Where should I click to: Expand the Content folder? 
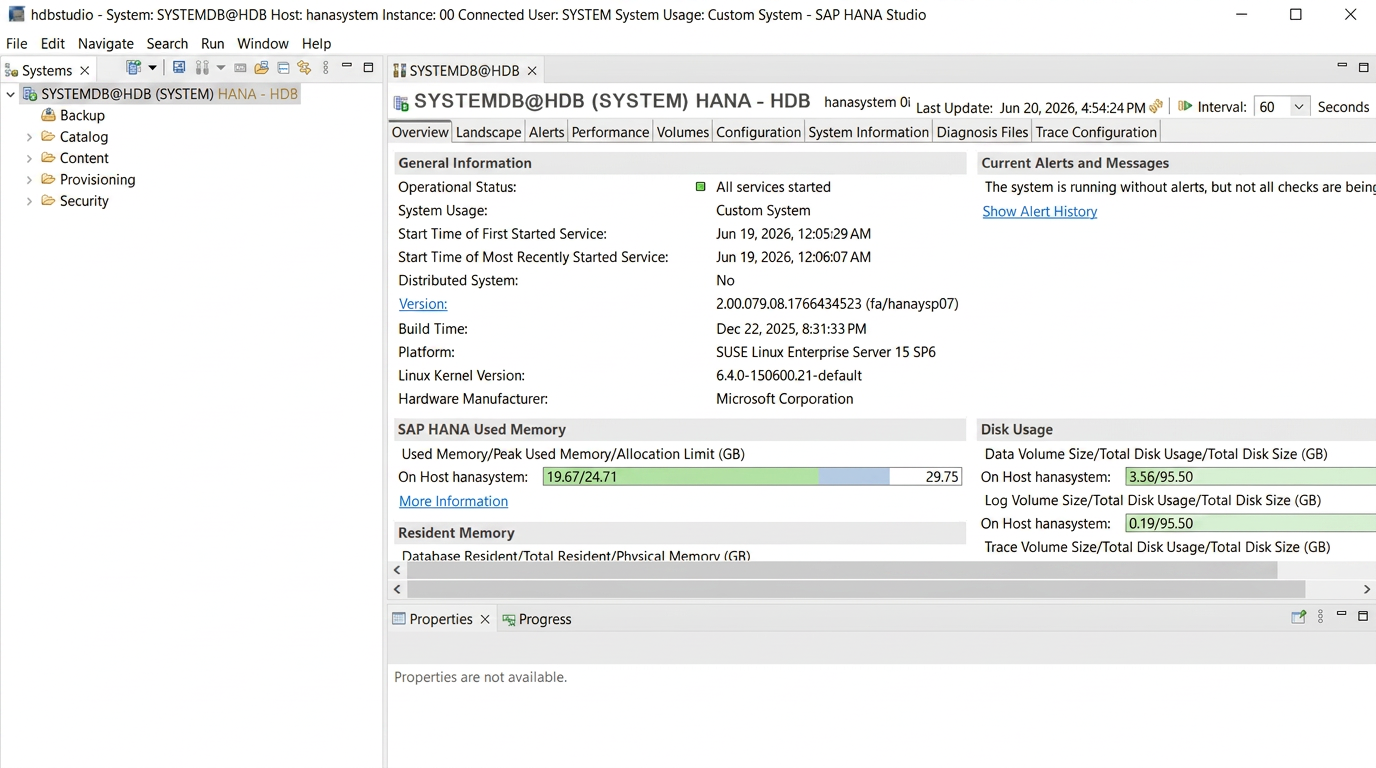tap(29, 158)
